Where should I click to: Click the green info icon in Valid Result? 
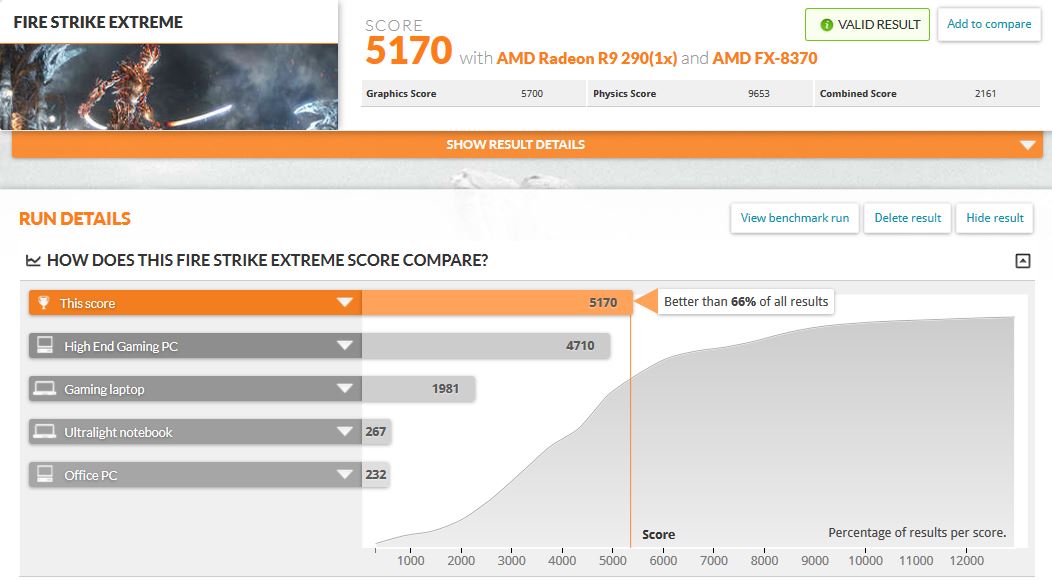pyautogui.click(x=827, y=25)
